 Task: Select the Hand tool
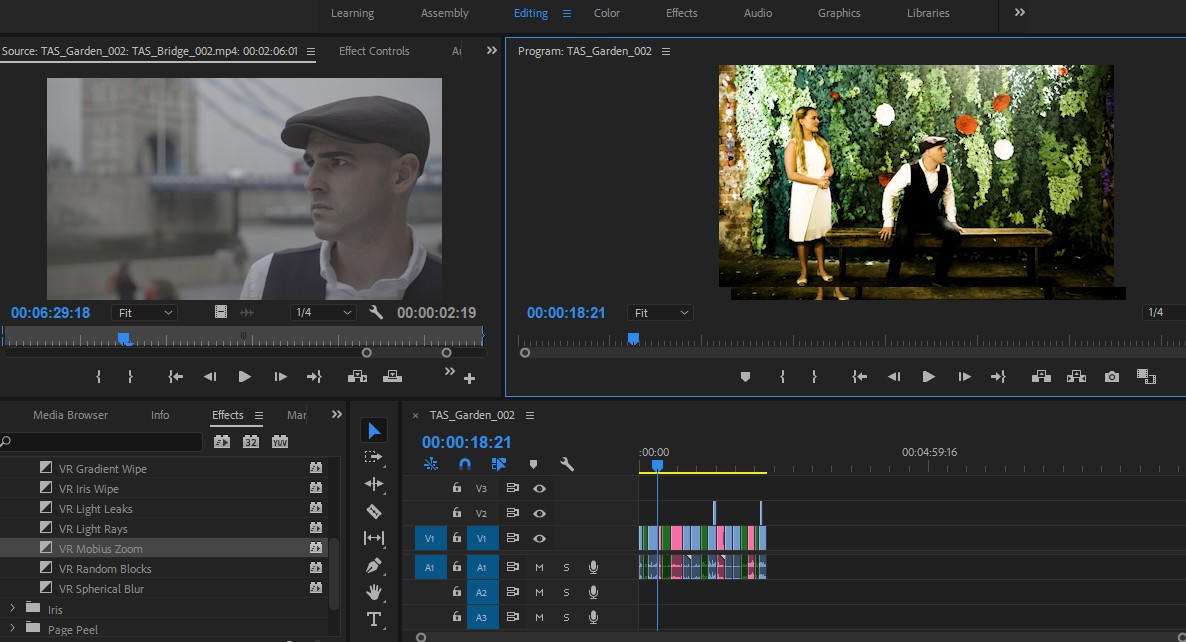tap(374, 592)
